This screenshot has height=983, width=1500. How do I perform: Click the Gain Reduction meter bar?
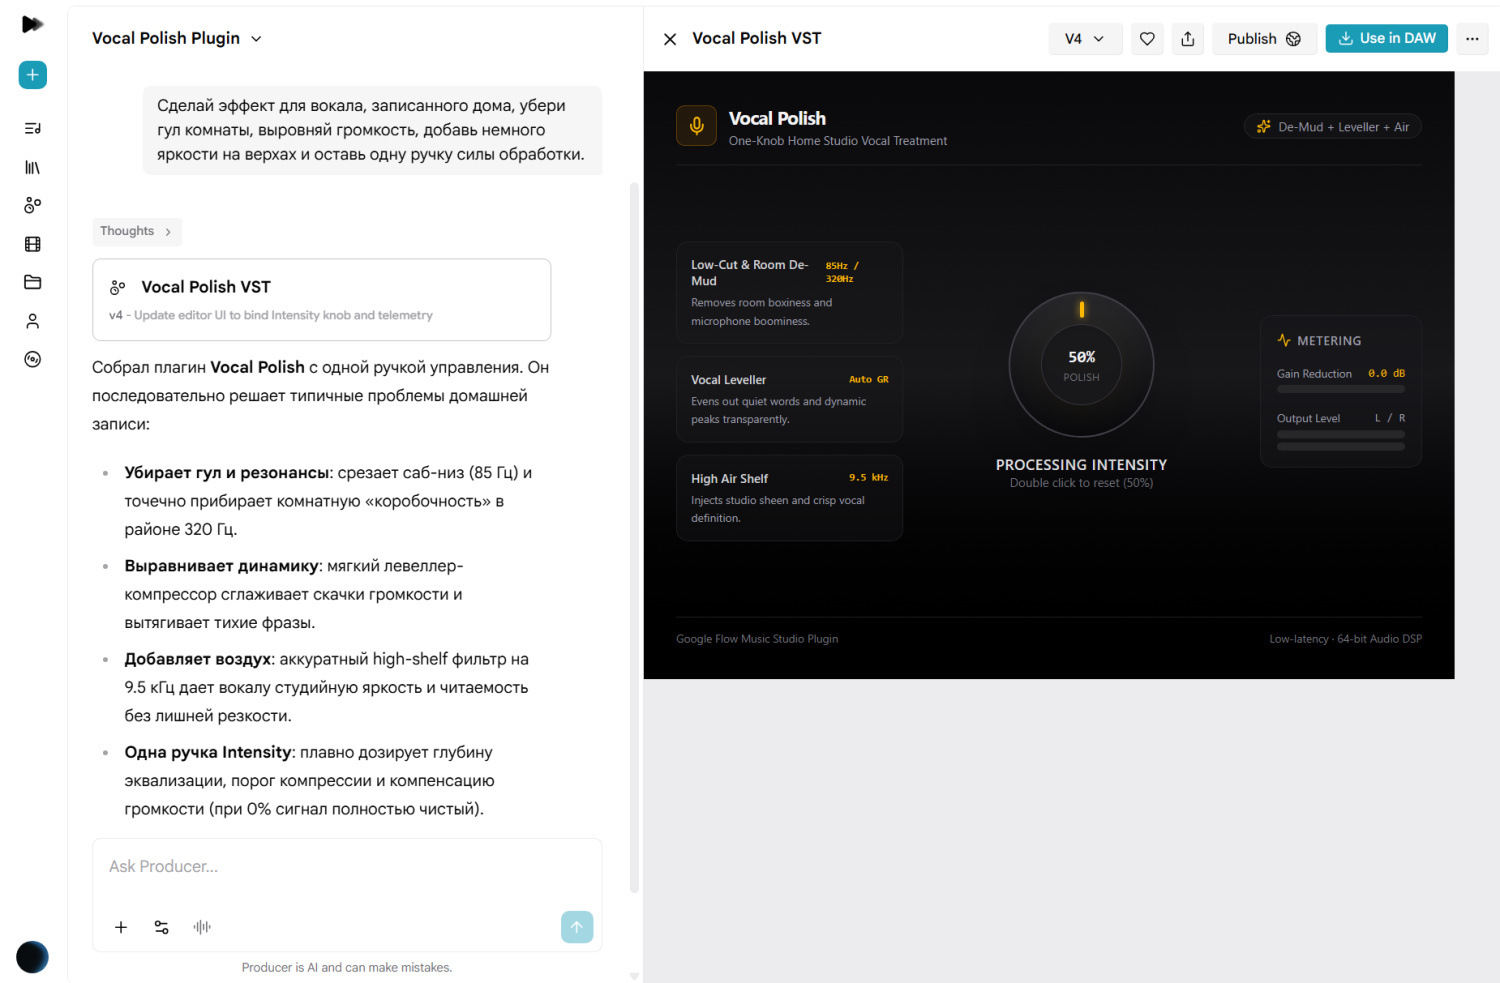tap(1340, 390)
